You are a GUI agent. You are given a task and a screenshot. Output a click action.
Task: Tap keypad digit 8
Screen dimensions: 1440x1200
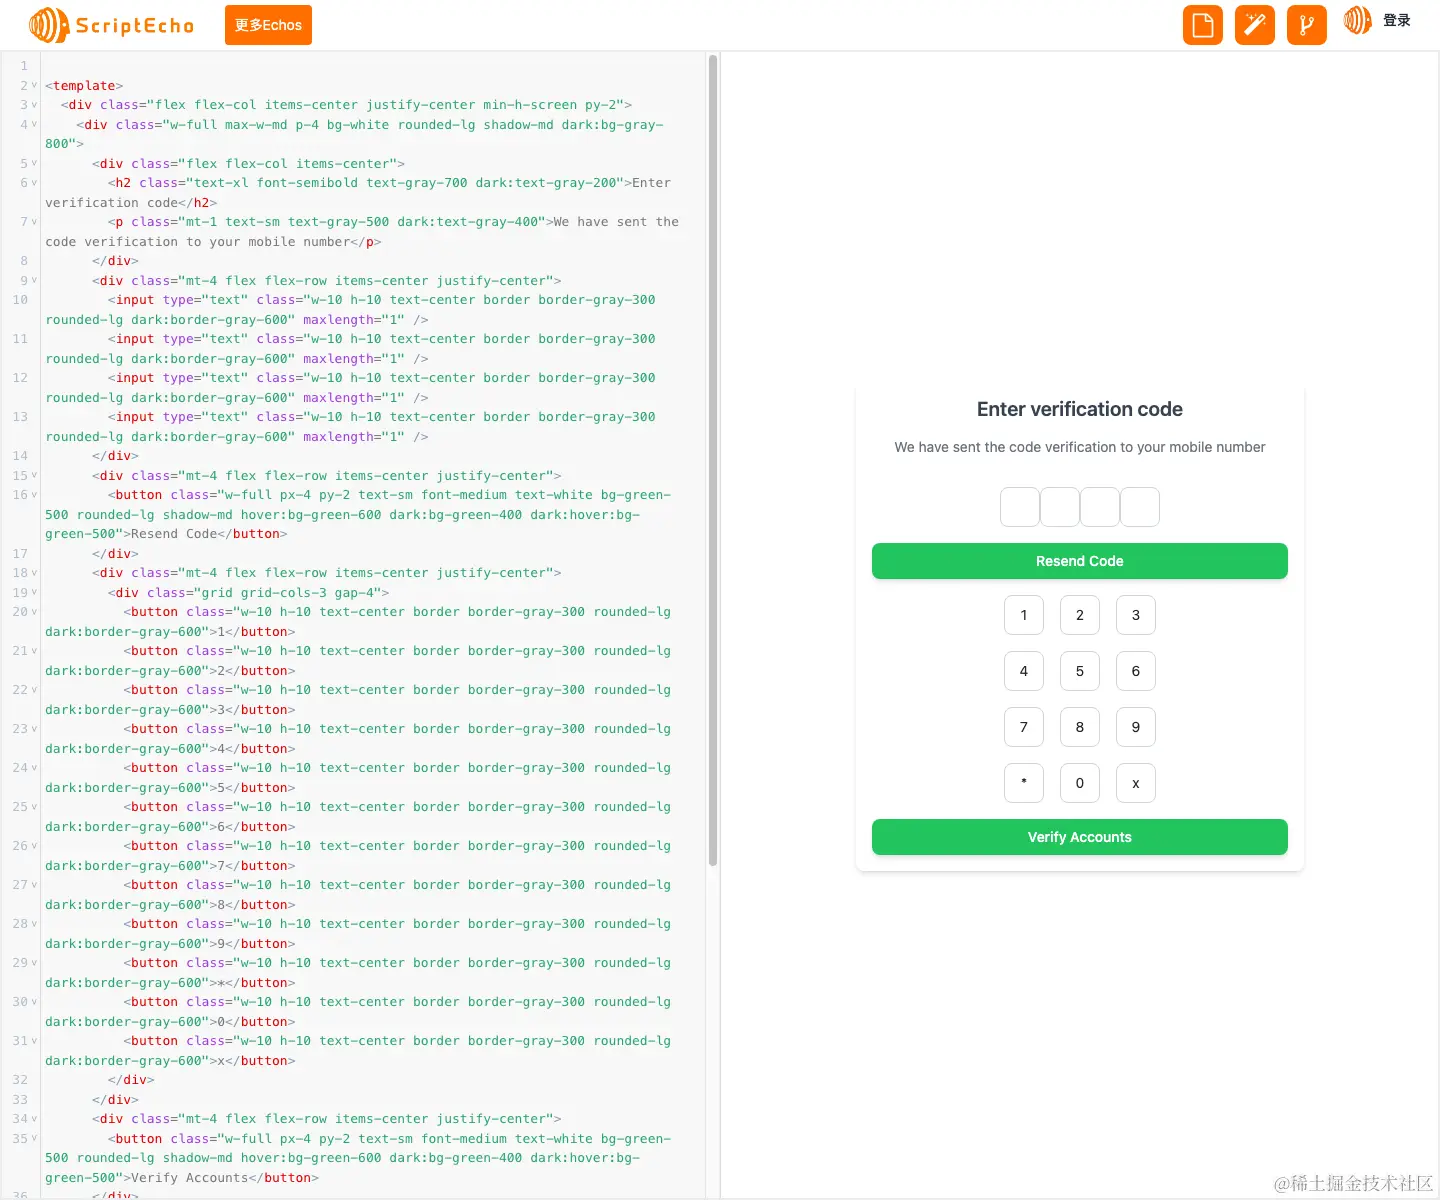point(1080,727)
